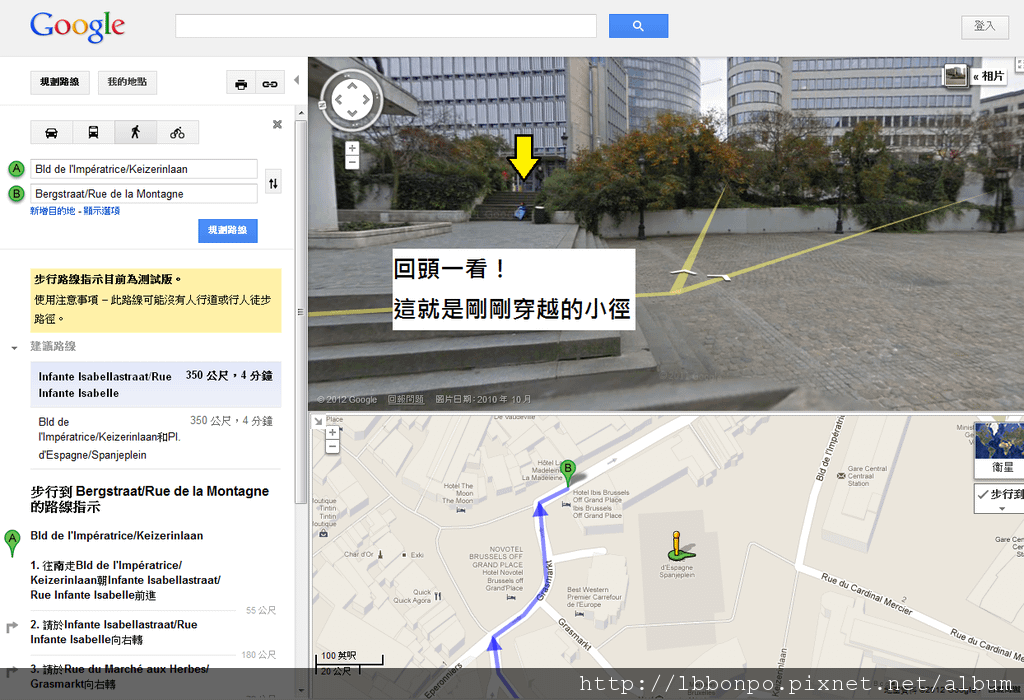Edit start point Bld de l'Impératrice field
The image size is (1024, 700).
[144, 169]
